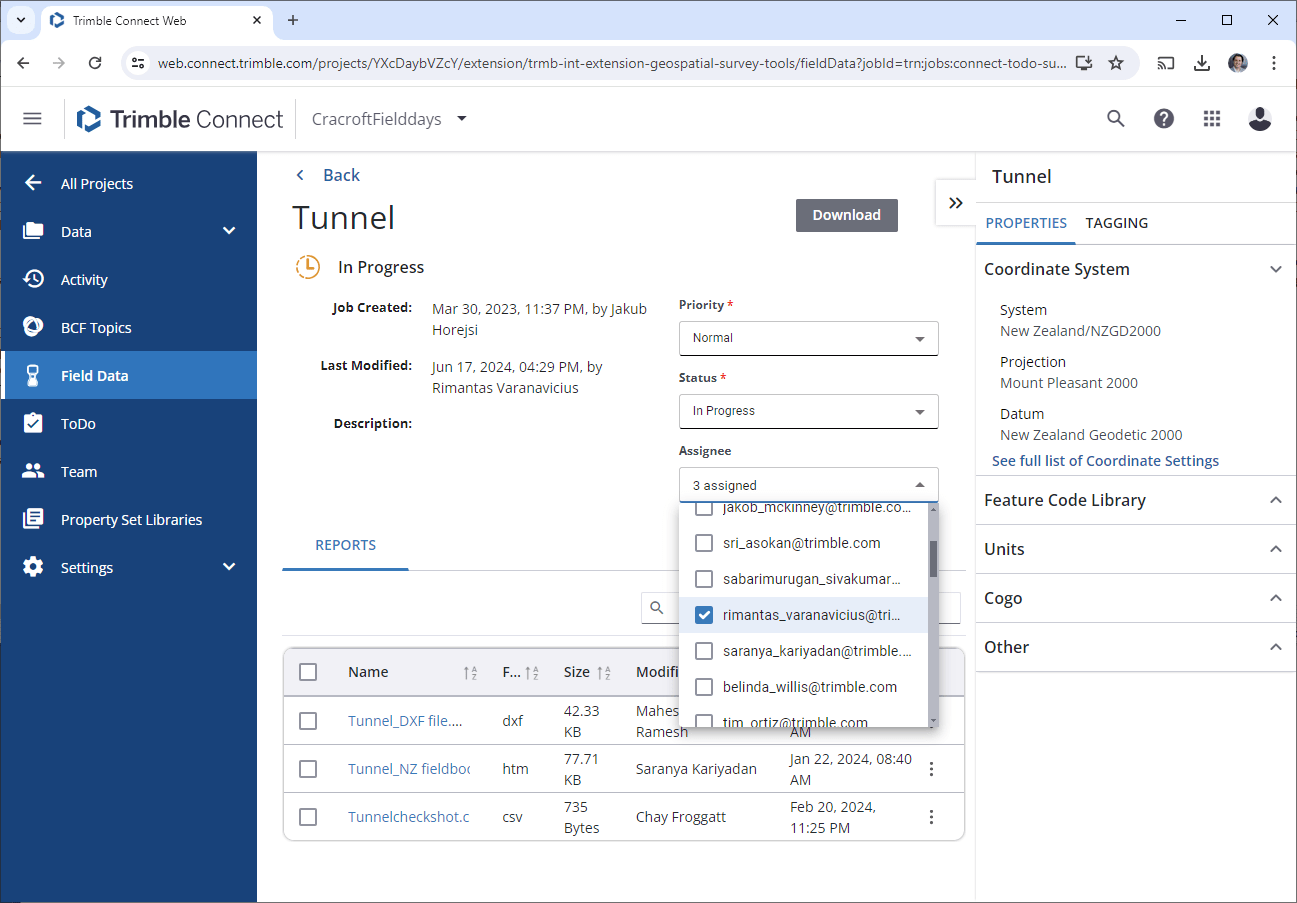Open the Status dropdown showing In Progress

click(808, 411)
